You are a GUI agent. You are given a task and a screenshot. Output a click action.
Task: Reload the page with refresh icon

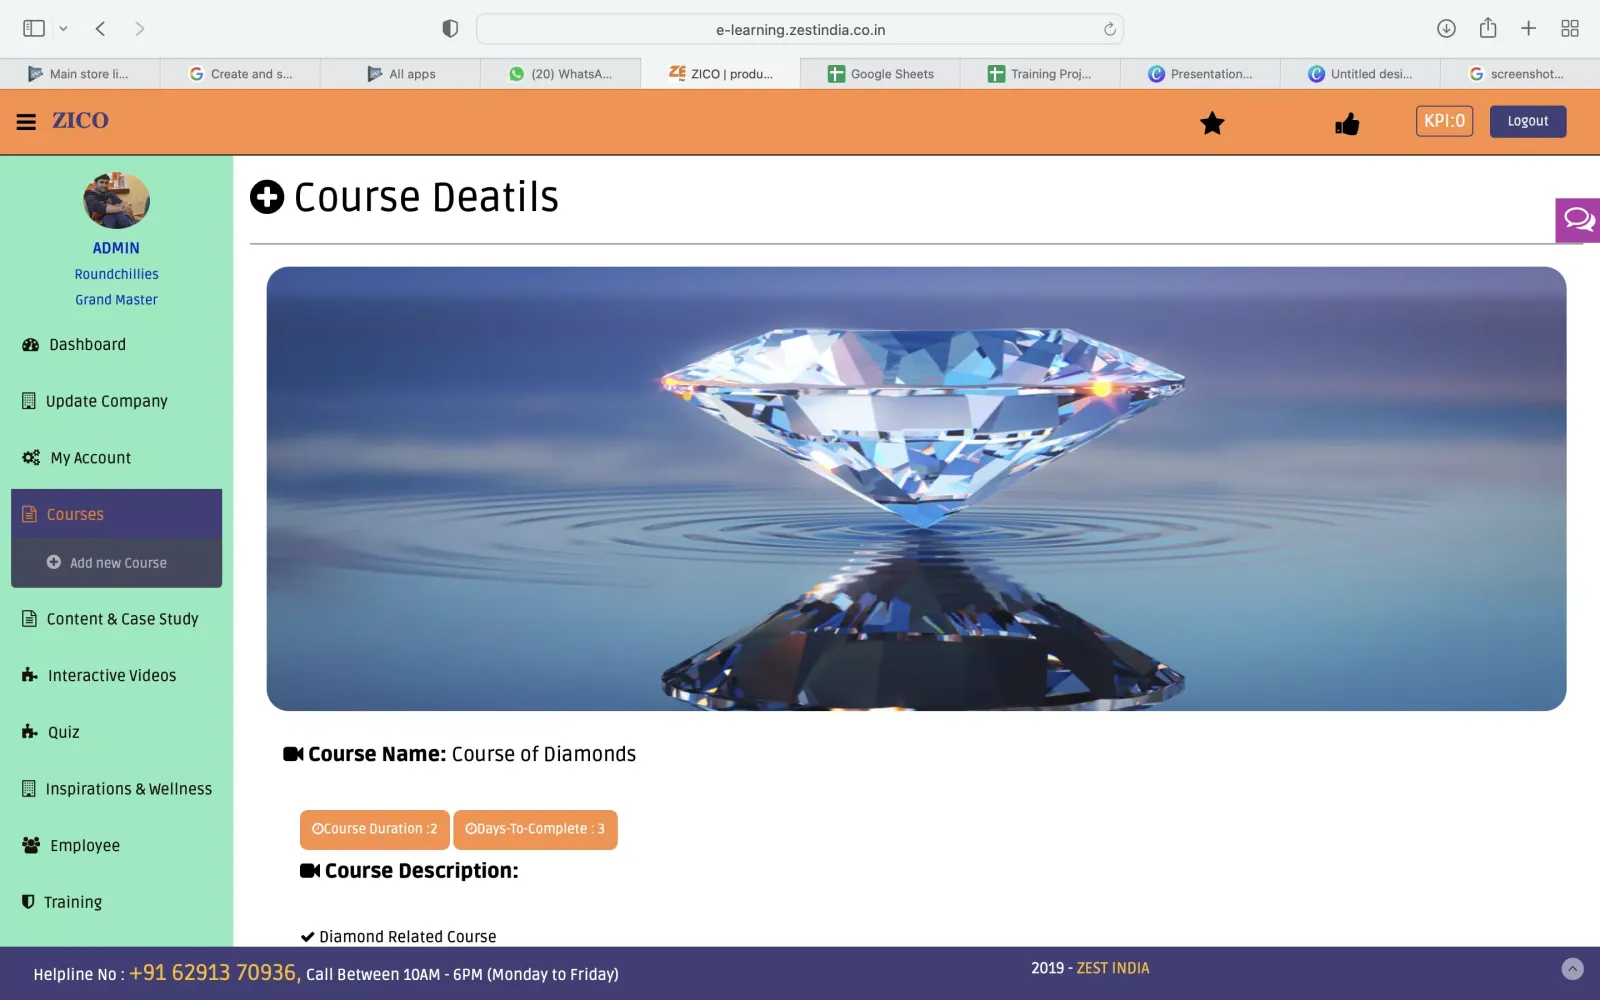click(1109, 29)
